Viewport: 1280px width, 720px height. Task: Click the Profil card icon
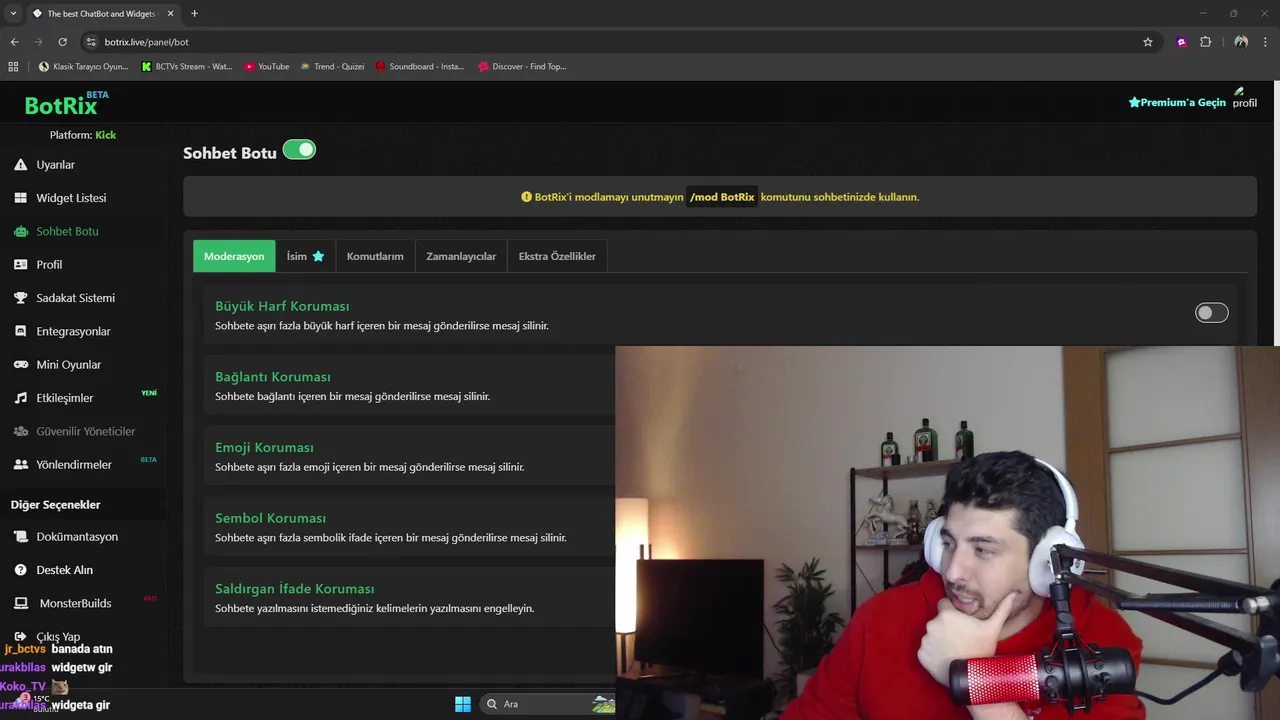click(20, 265)
